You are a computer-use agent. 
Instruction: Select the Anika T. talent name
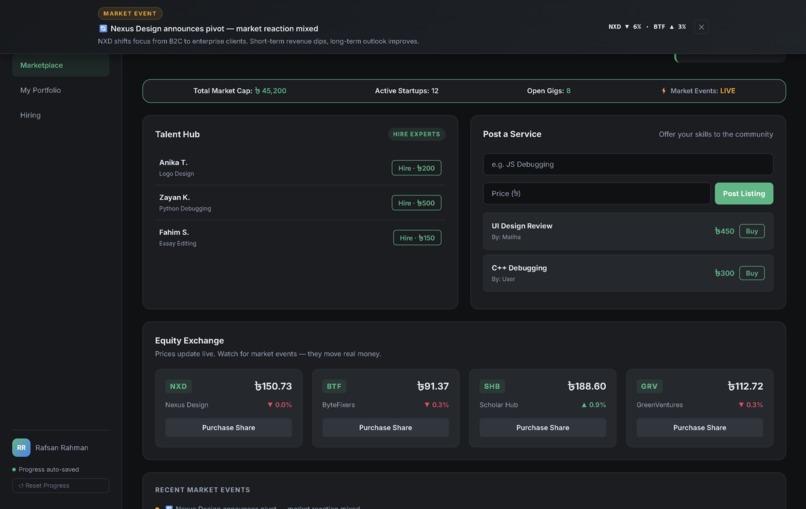[173, 162]
